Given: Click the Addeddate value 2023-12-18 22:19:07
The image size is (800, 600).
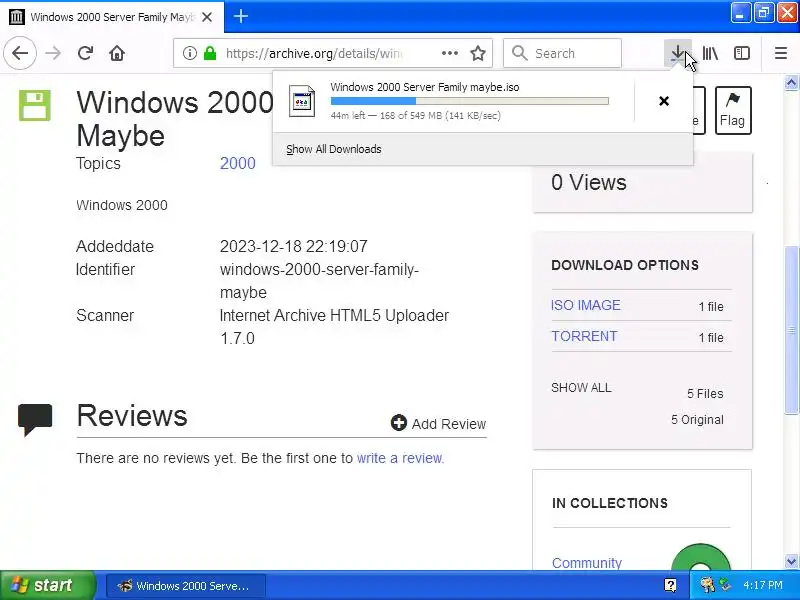Looking at the screenshot, I should tap(293, 246).
